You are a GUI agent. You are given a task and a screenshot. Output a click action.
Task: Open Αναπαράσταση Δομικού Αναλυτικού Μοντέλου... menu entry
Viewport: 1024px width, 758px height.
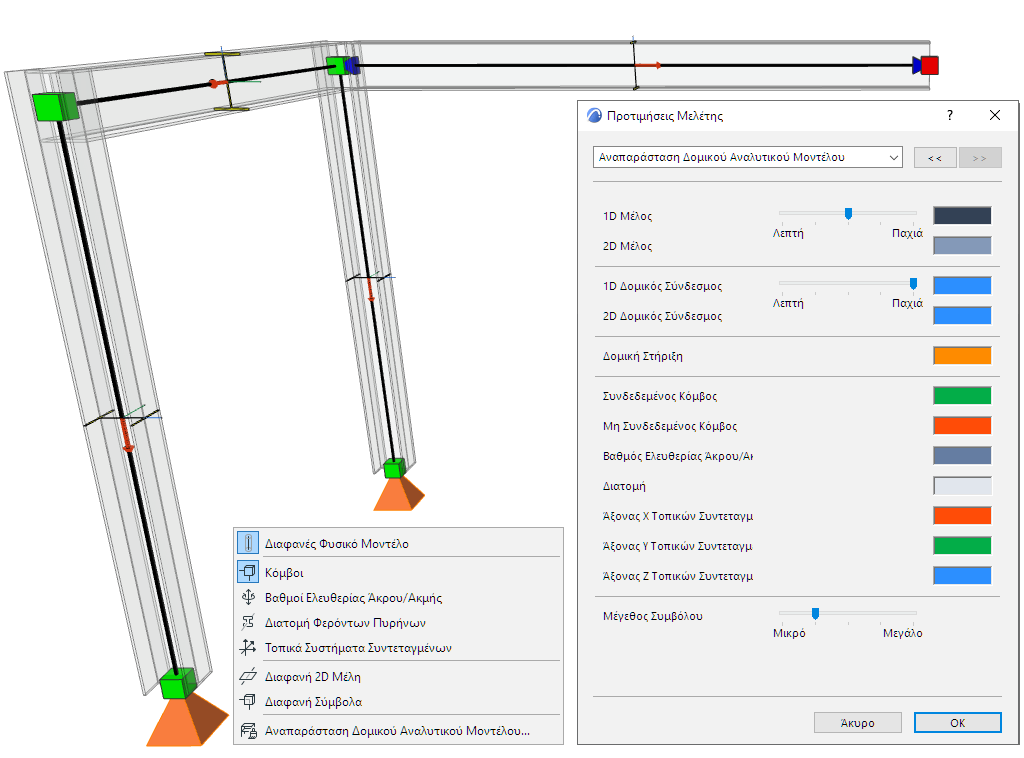click(398, 731)
